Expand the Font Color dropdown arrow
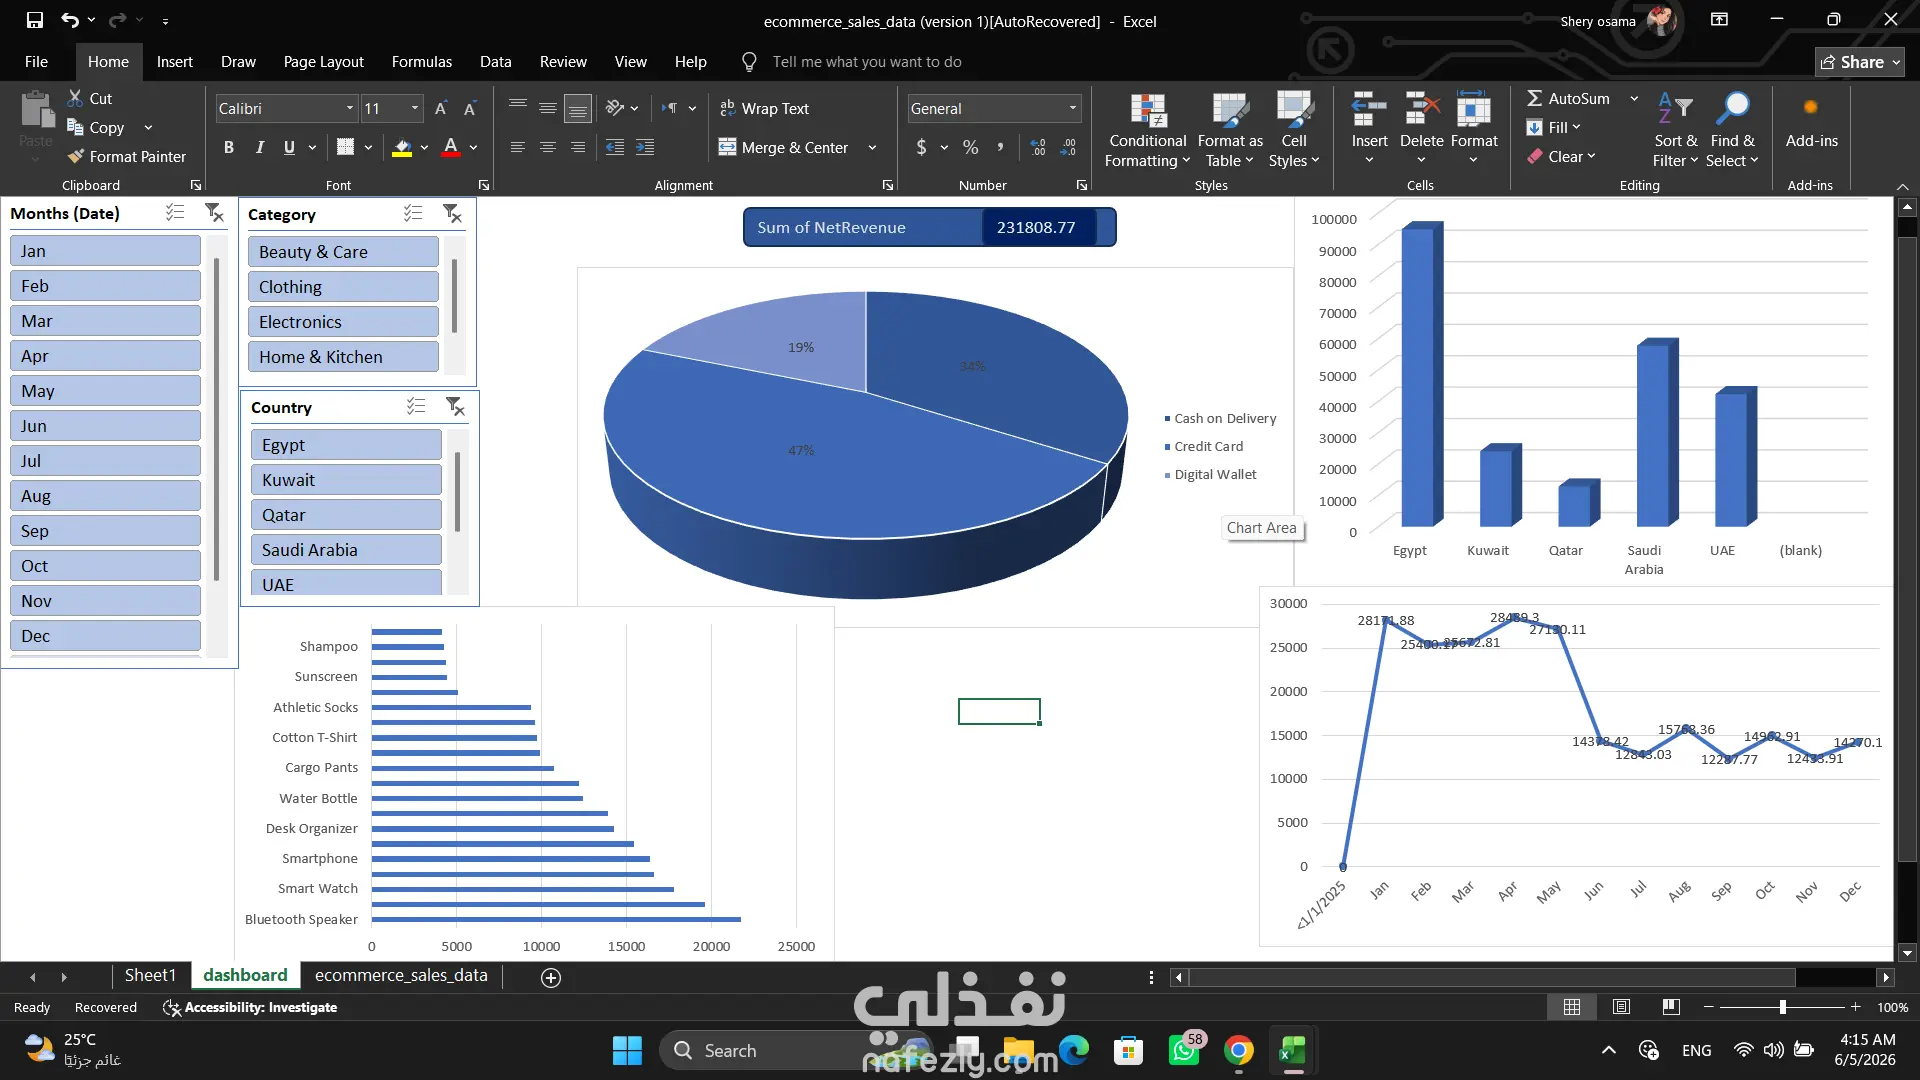 tap(473, 147)
